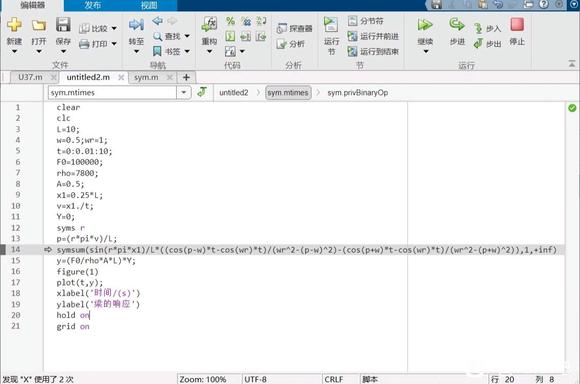Close the sym.m editor tab
Viewport: 580px width, 384px height.
pos(170,77)
